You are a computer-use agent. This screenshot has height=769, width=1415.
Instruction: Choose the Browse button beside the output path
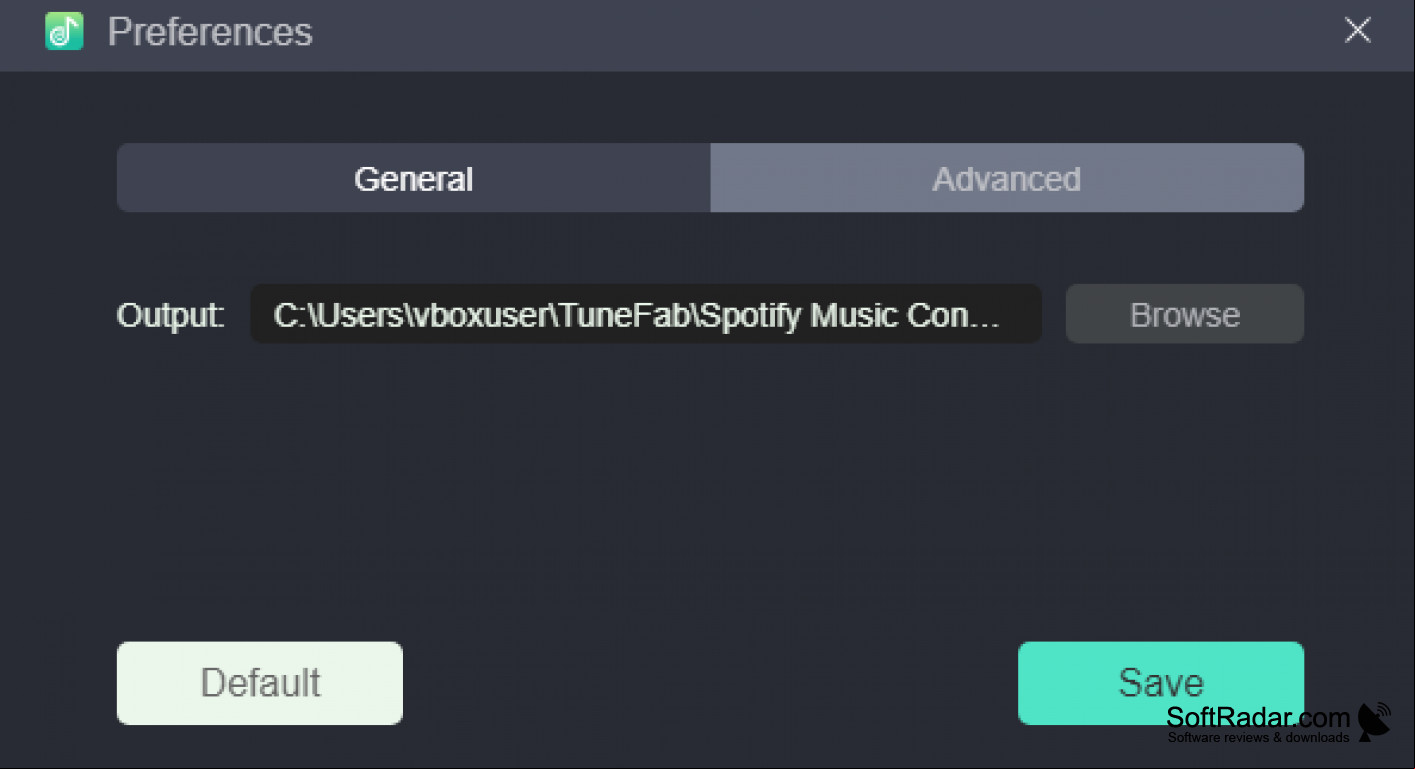point(1185,314)
